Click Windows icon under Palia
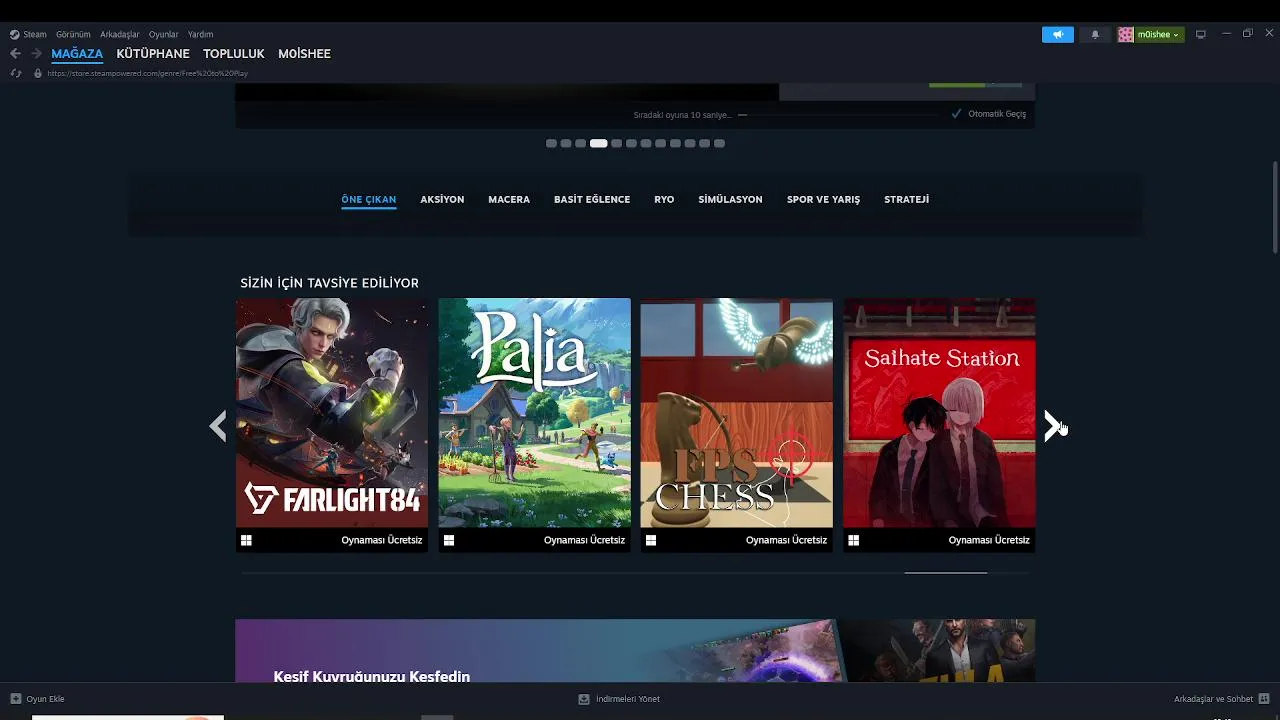 coord(449,540)
